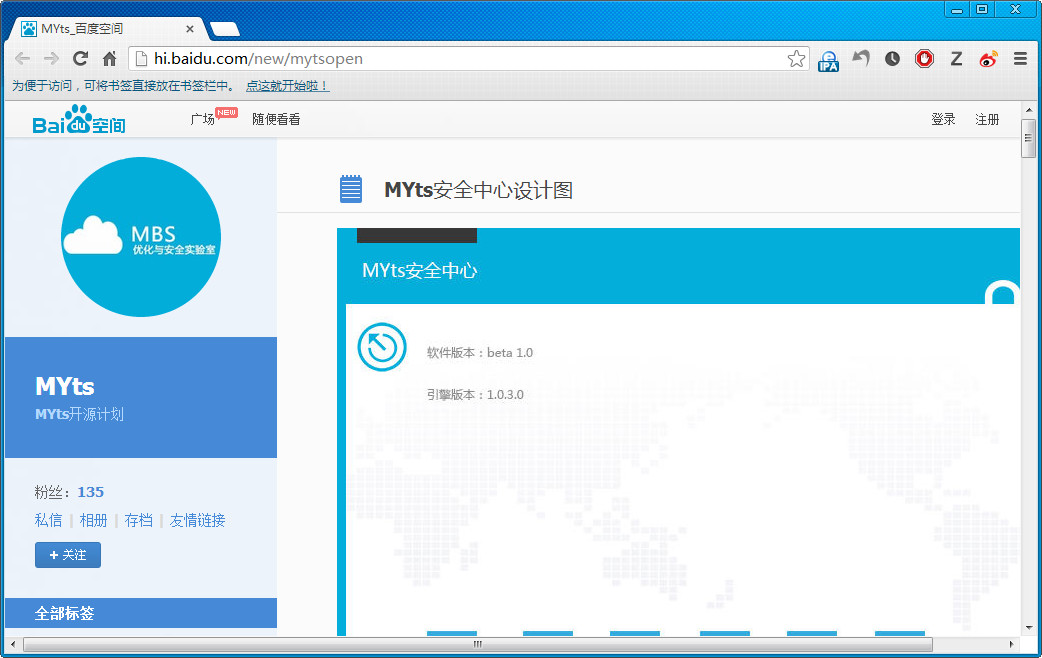The height and width of the screenshot is (658, 1042).
Task: Open the MYts安全中心设计图 article title
Action: point(478,190)
